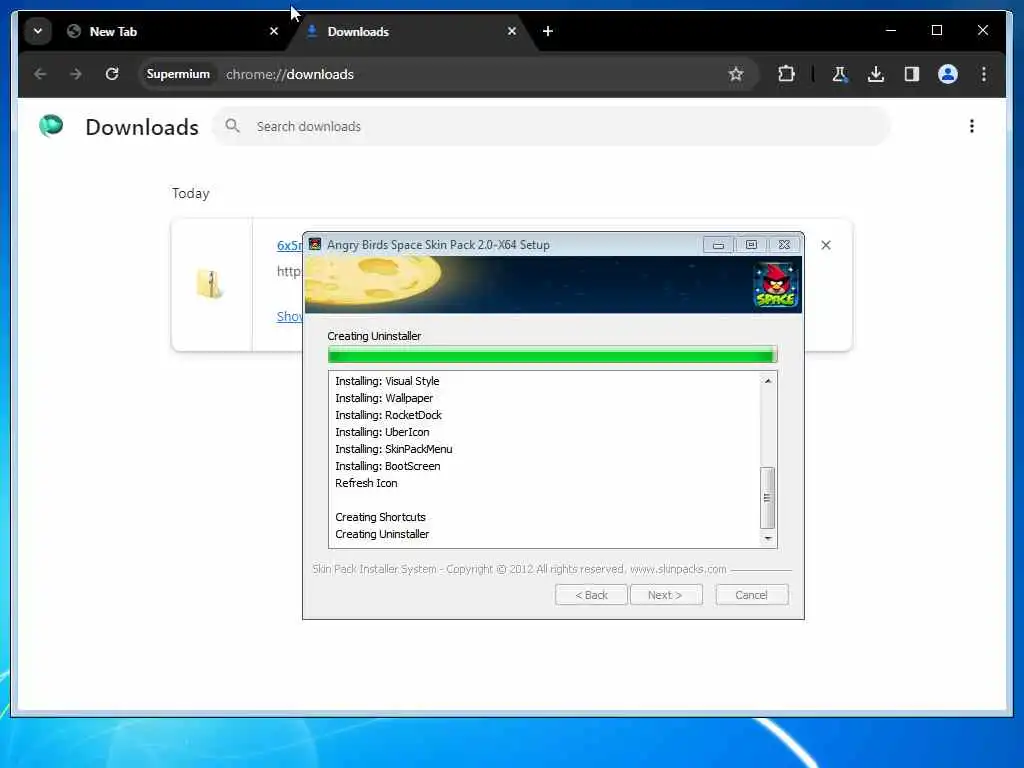The height and width of the screenshot is (768, 1024).
Task: Select the Downloads tab
Action: [411, 31]
